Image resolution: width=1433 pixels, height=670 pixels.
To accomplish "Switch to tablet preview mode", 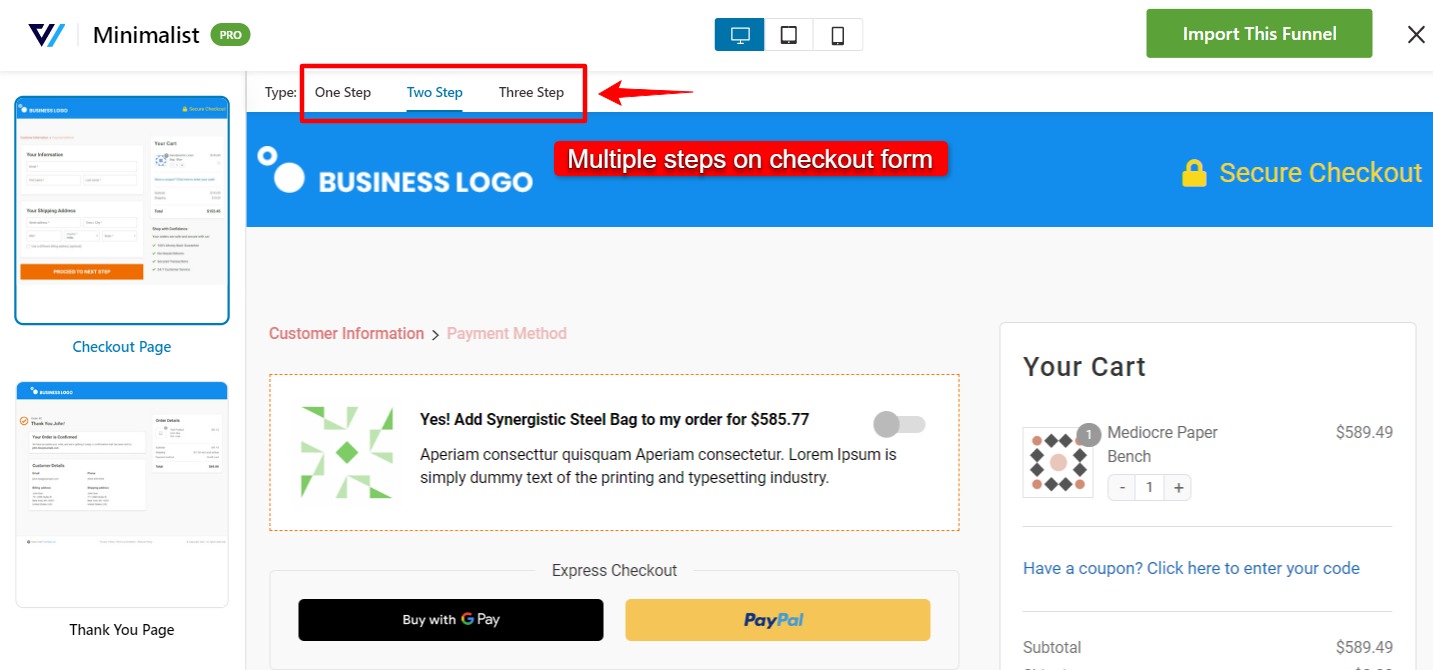I will (x=789, y=35).
